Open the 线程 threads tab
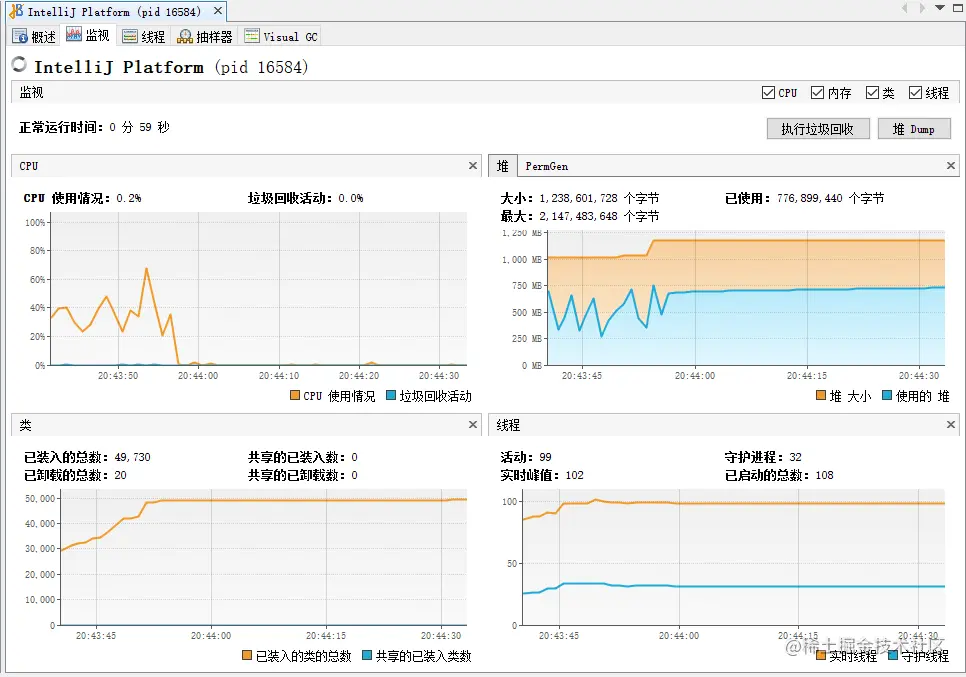 tap(144, 36)
